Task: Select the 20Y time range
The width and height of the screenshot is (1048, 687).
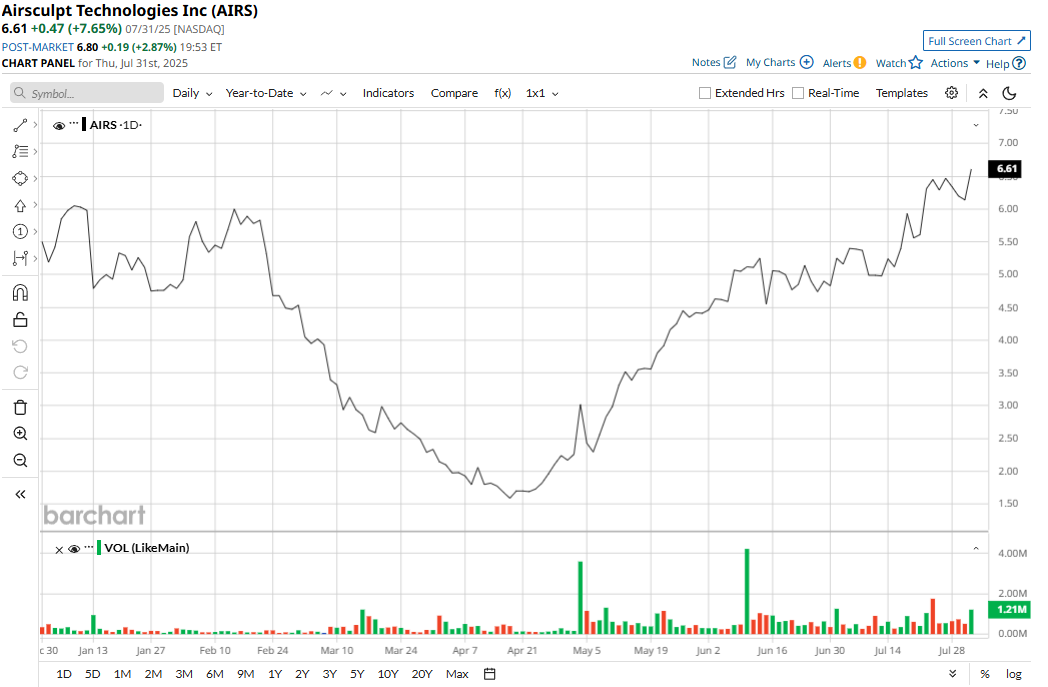Action: pyautogui.click(x=422, y=674)
